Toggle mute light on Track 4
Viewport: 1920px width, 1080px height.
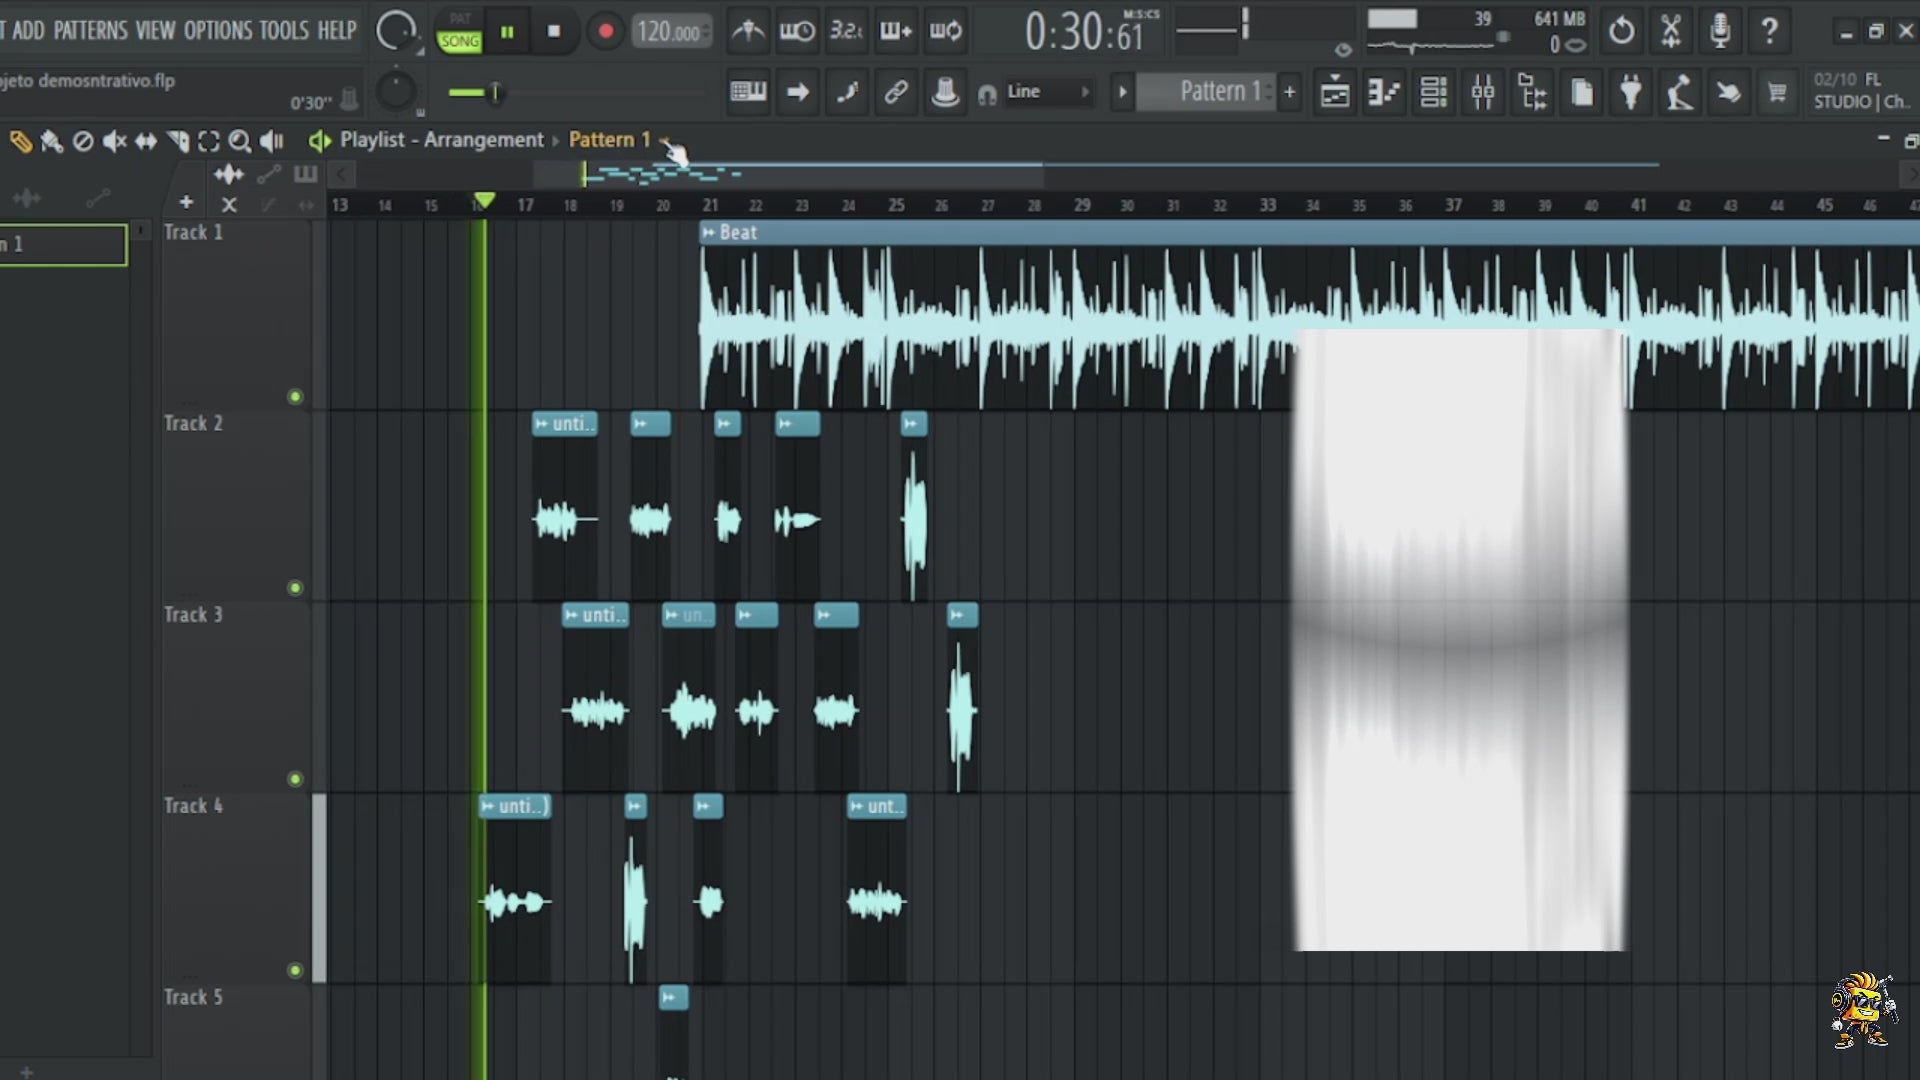pos(295,970)
